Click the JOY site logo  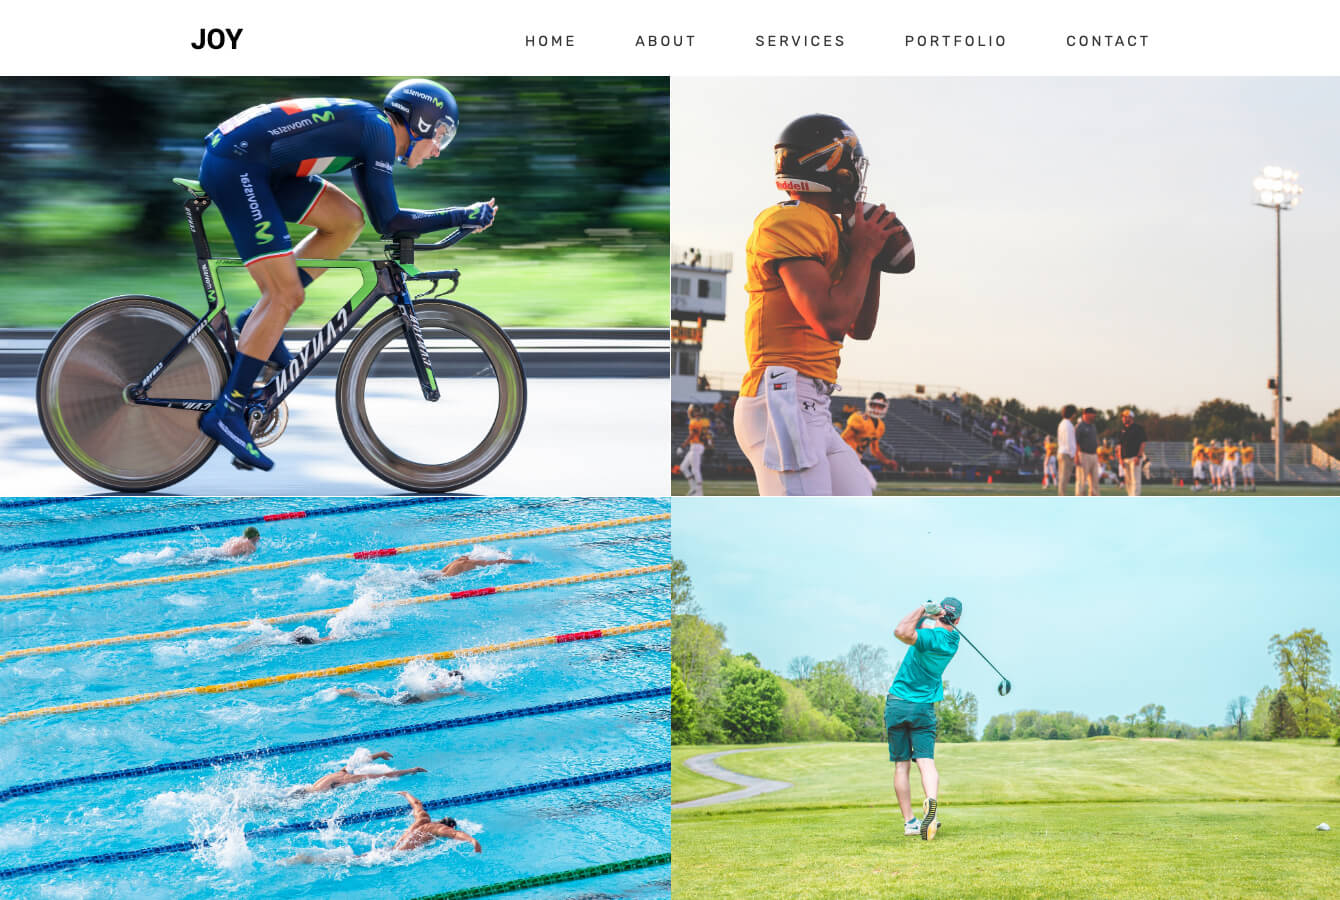(x=217, y=39)
